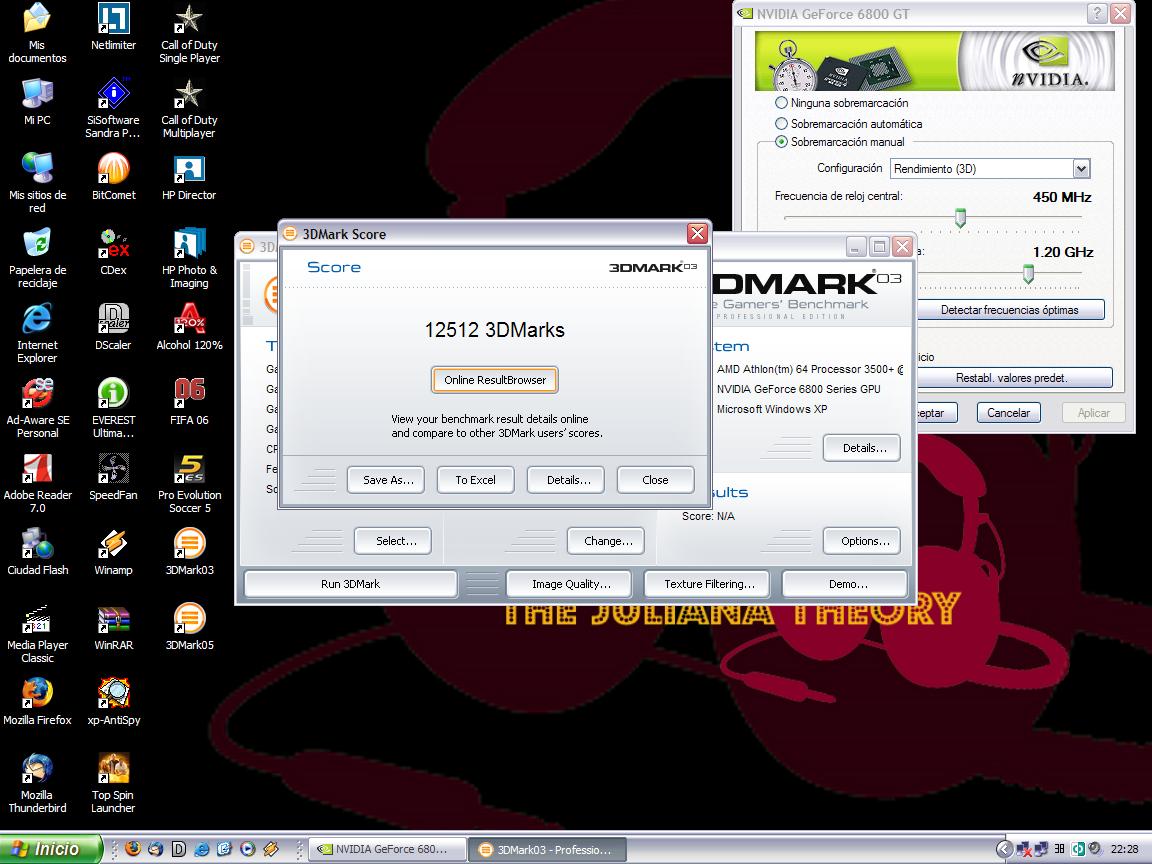
Task: Click the taskbar clock 22:28
Action: (1124, 849)
